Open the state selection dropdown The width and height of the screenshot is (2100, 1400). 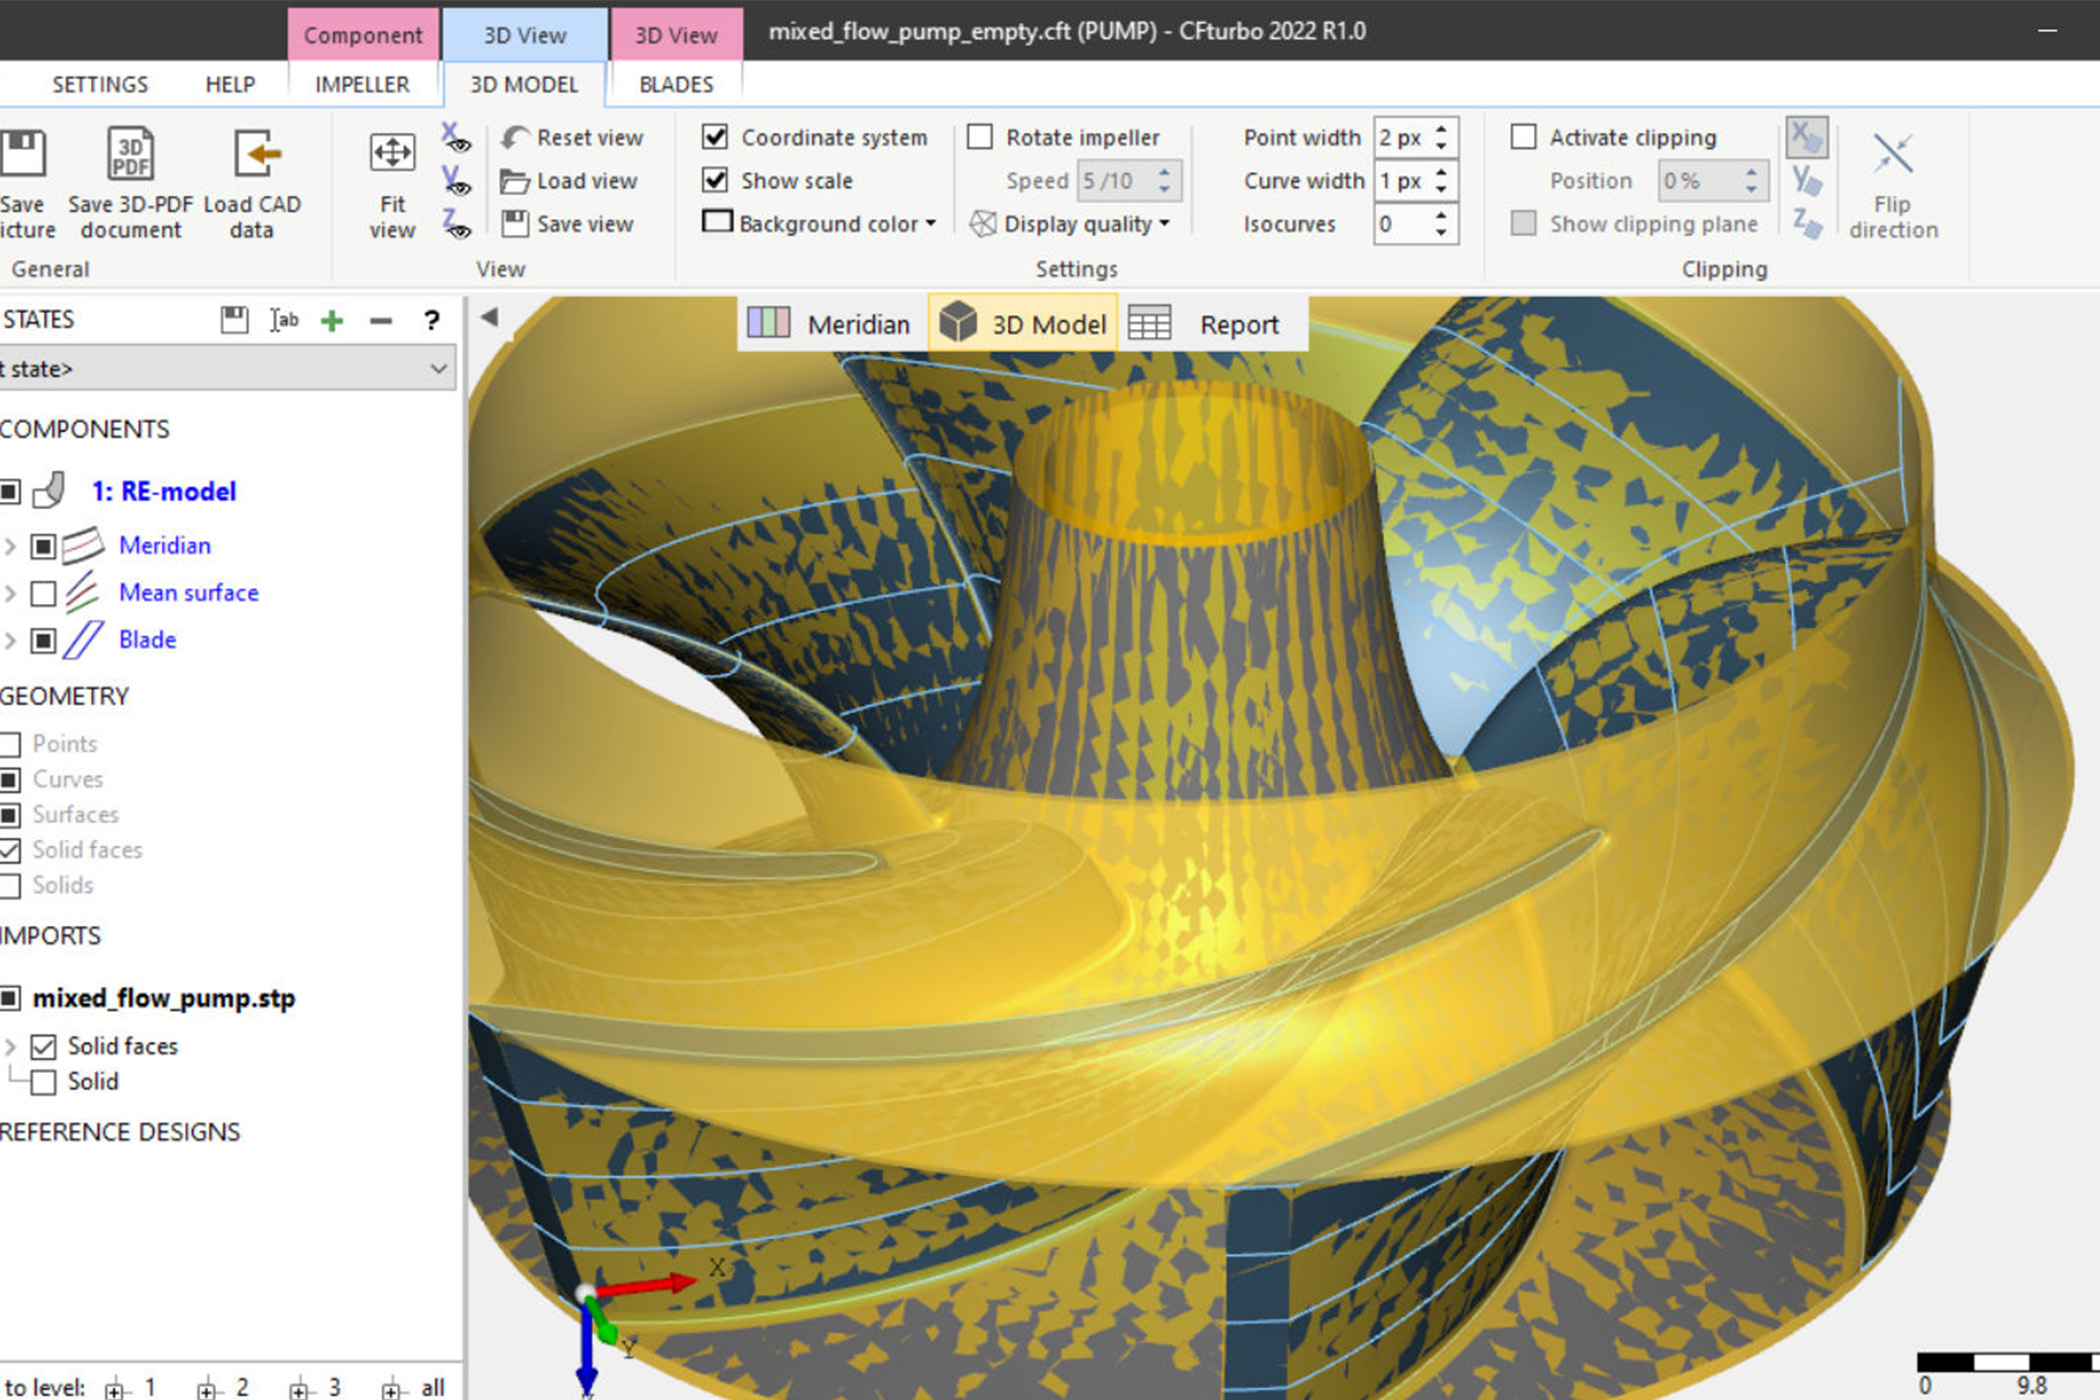[x=437, y=369]
